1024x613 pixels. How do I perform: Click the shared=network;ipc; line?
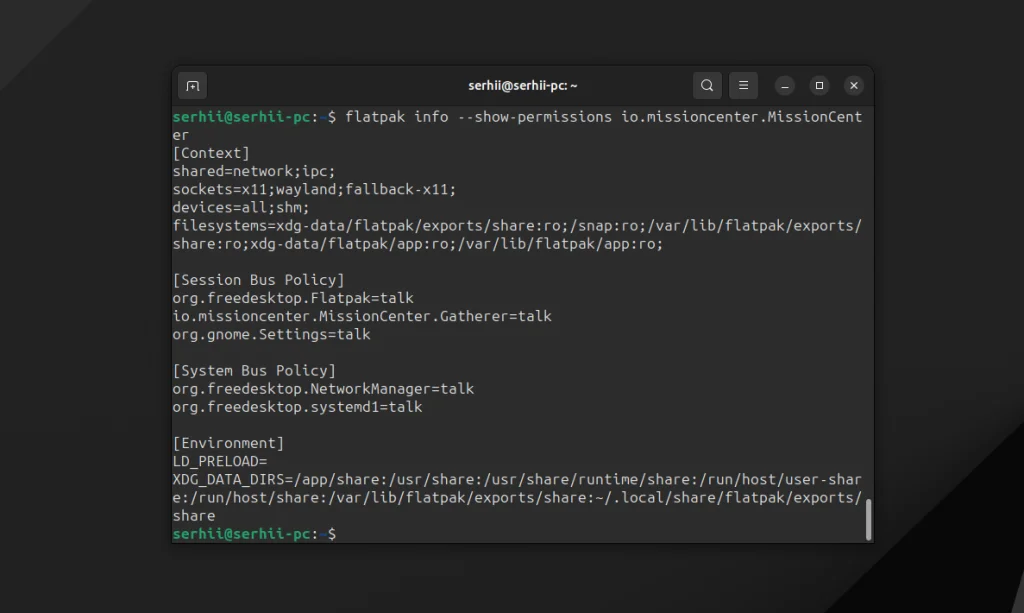[x=254, y=171]
